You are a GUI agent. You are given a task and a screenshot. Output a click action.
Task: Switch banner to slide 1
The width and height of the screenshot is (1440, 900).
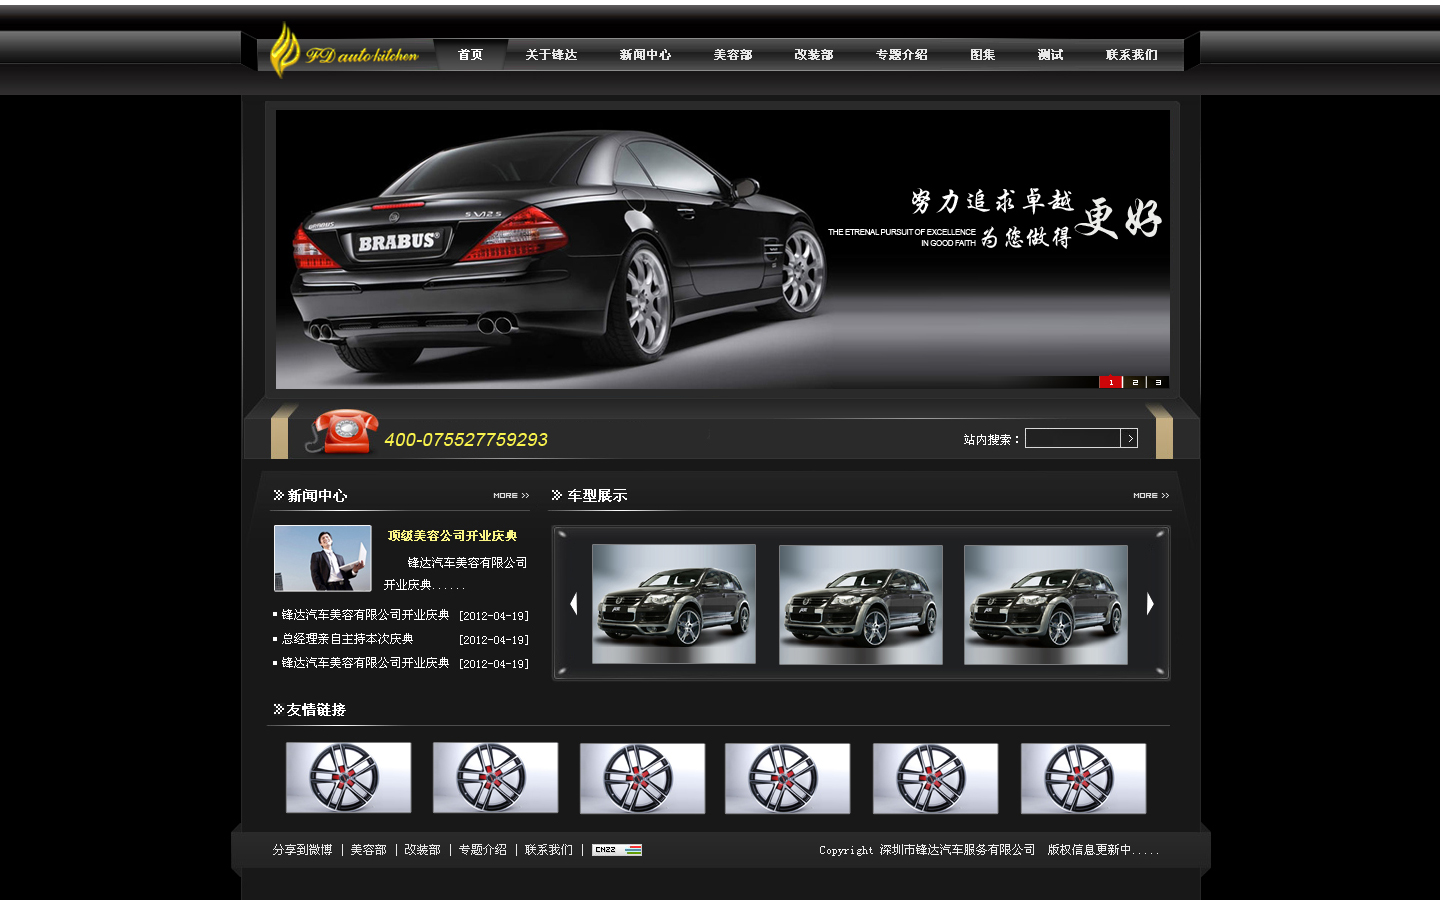pos(1110,382)
